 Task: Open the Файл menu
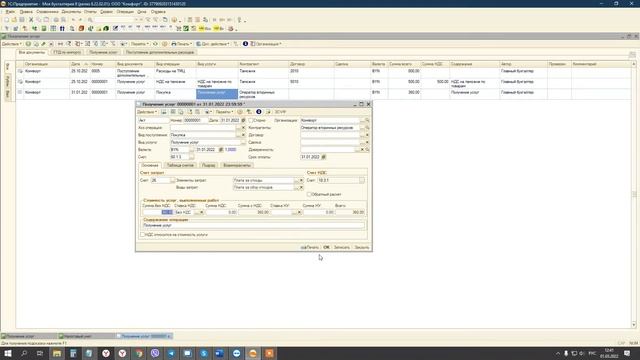pyautogui.click(x=10, y=12)
